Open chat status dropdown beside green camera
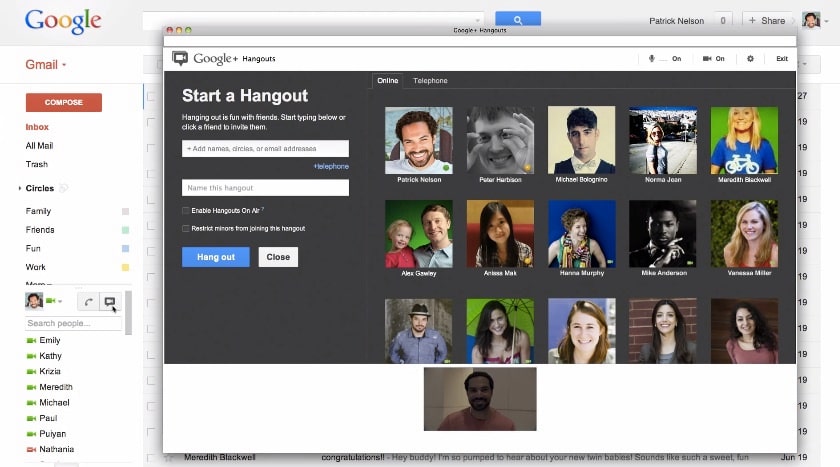 [60, 302]
